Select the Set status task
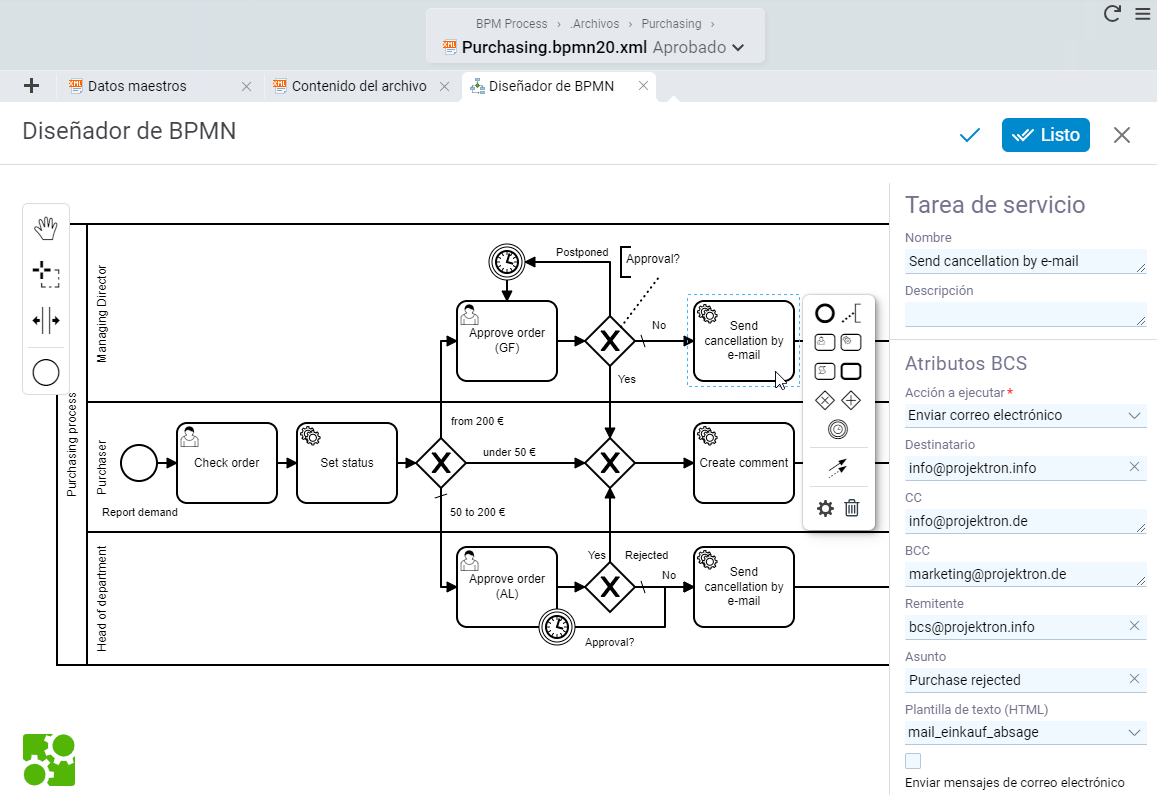Screen dimensions: 1157x802 [x=347, y=463]
